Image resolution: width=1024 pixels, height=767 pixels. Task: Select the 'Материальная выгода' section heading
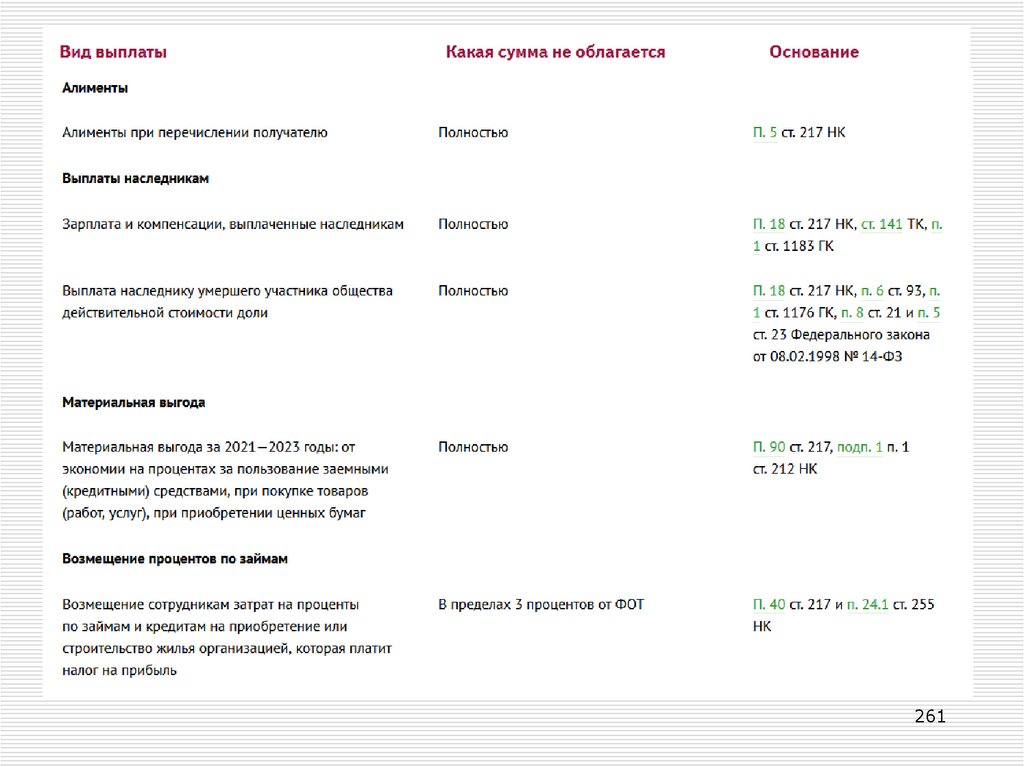(x=133, y=402)
